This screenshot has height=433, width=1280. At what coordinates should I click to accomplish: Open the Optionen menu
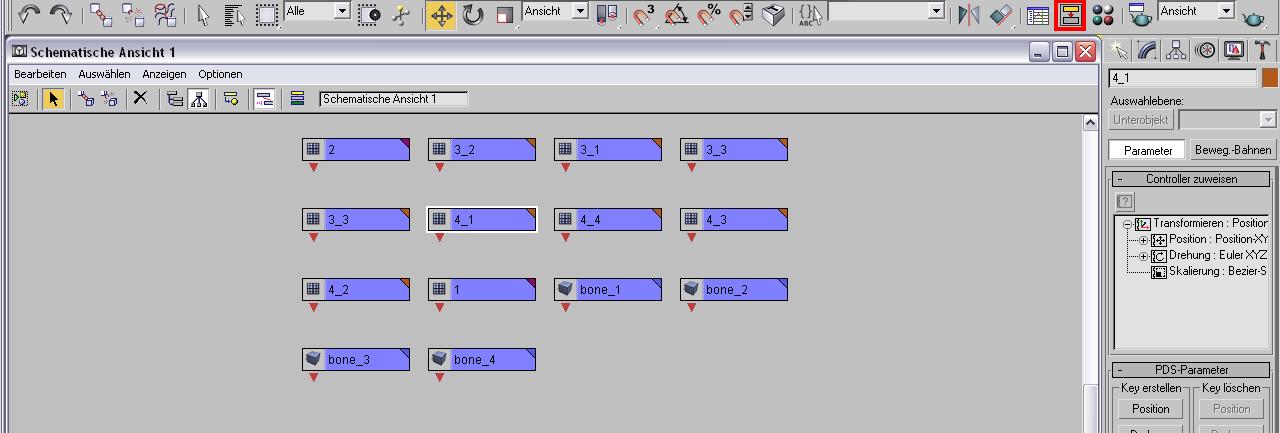pyautogui.click(x=220, y=74)
